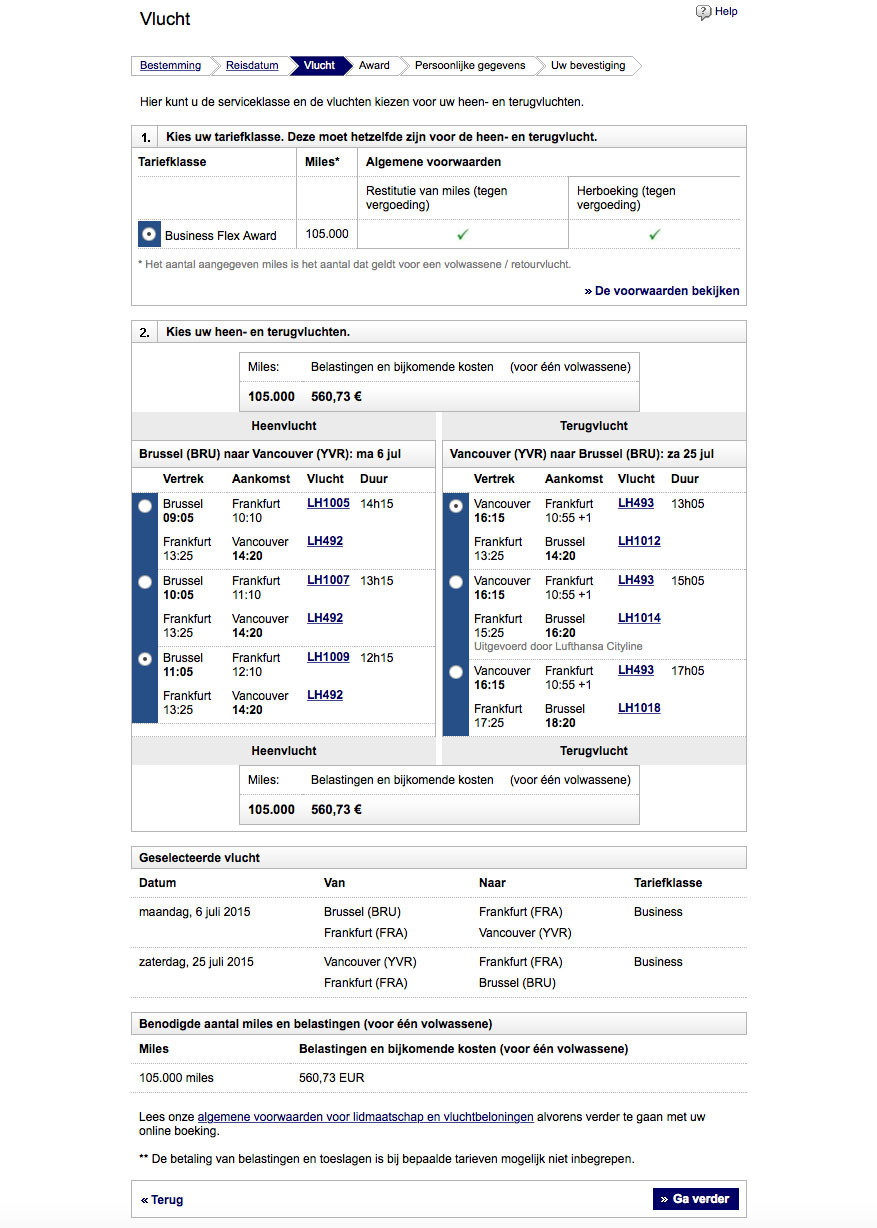Click 'De voorwaarden bekijken' link
Screen dimensions: 877x1228
[x=662, y=291]
